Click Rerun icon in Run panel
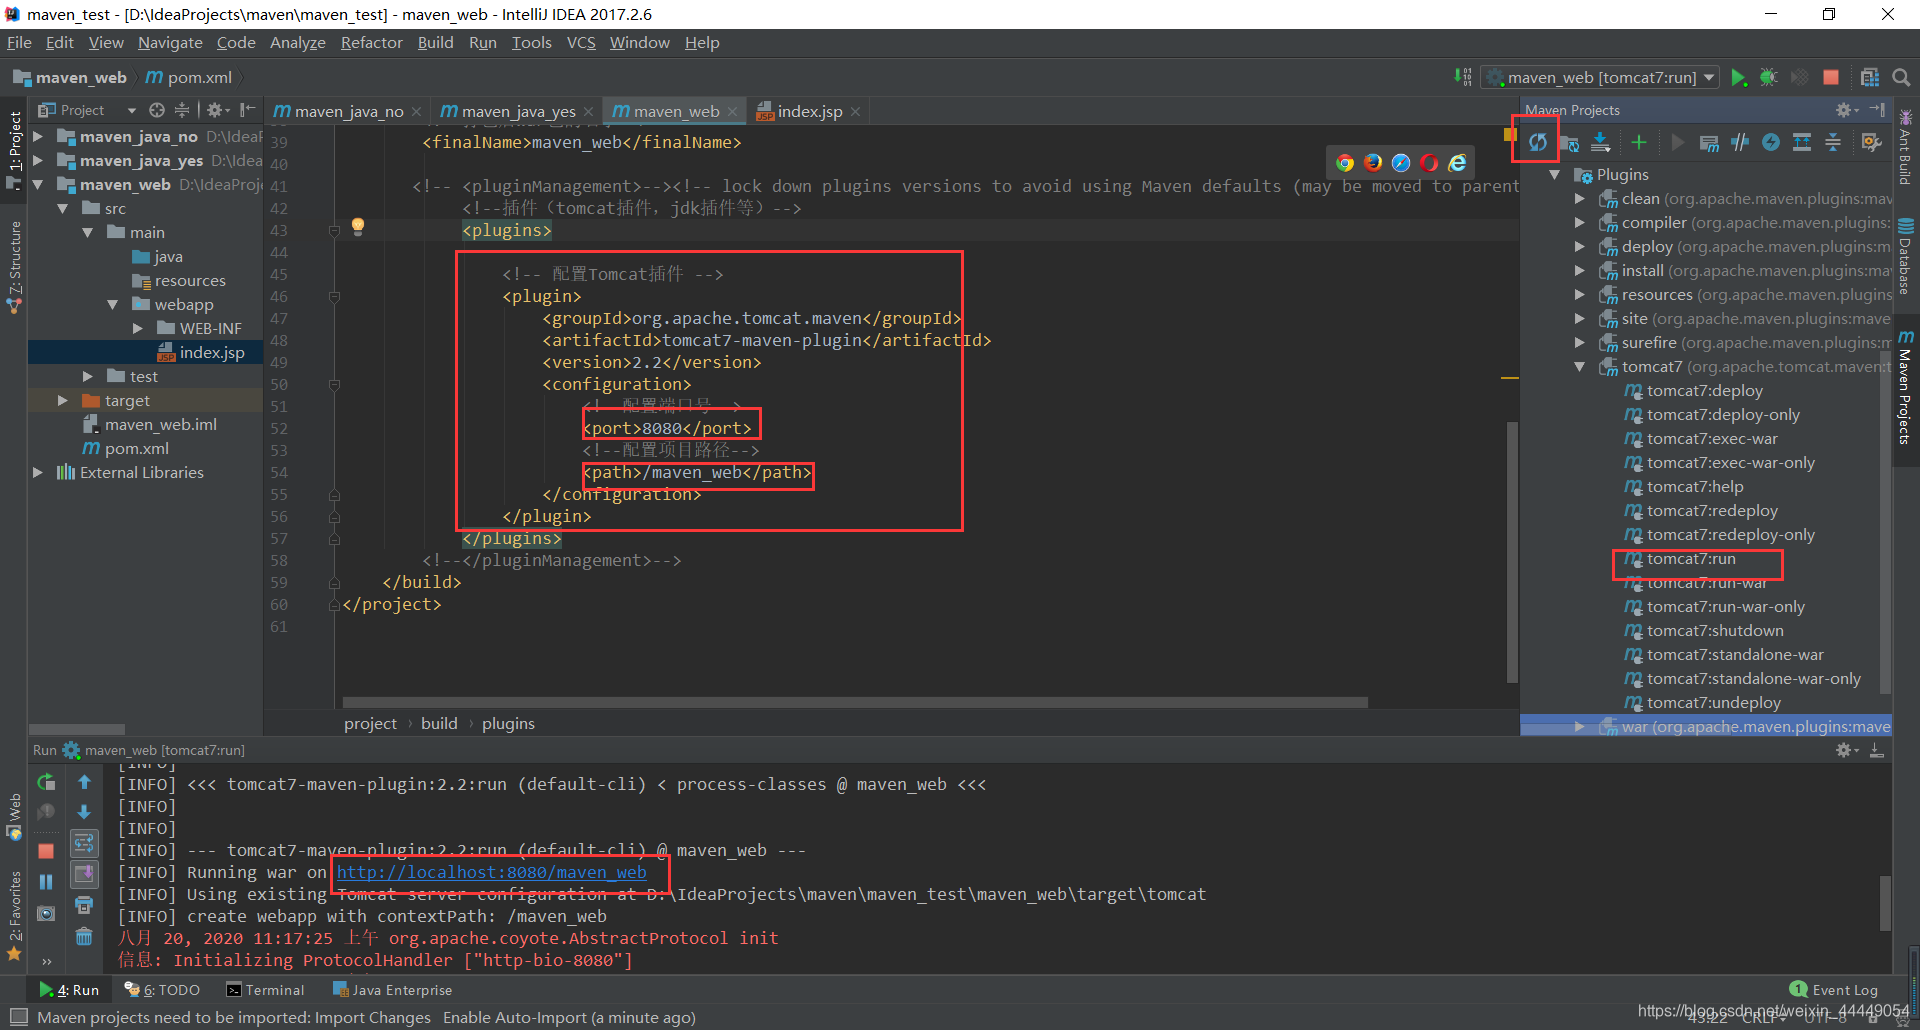This screenshot has height=1030, width=1920. point(46,782)
